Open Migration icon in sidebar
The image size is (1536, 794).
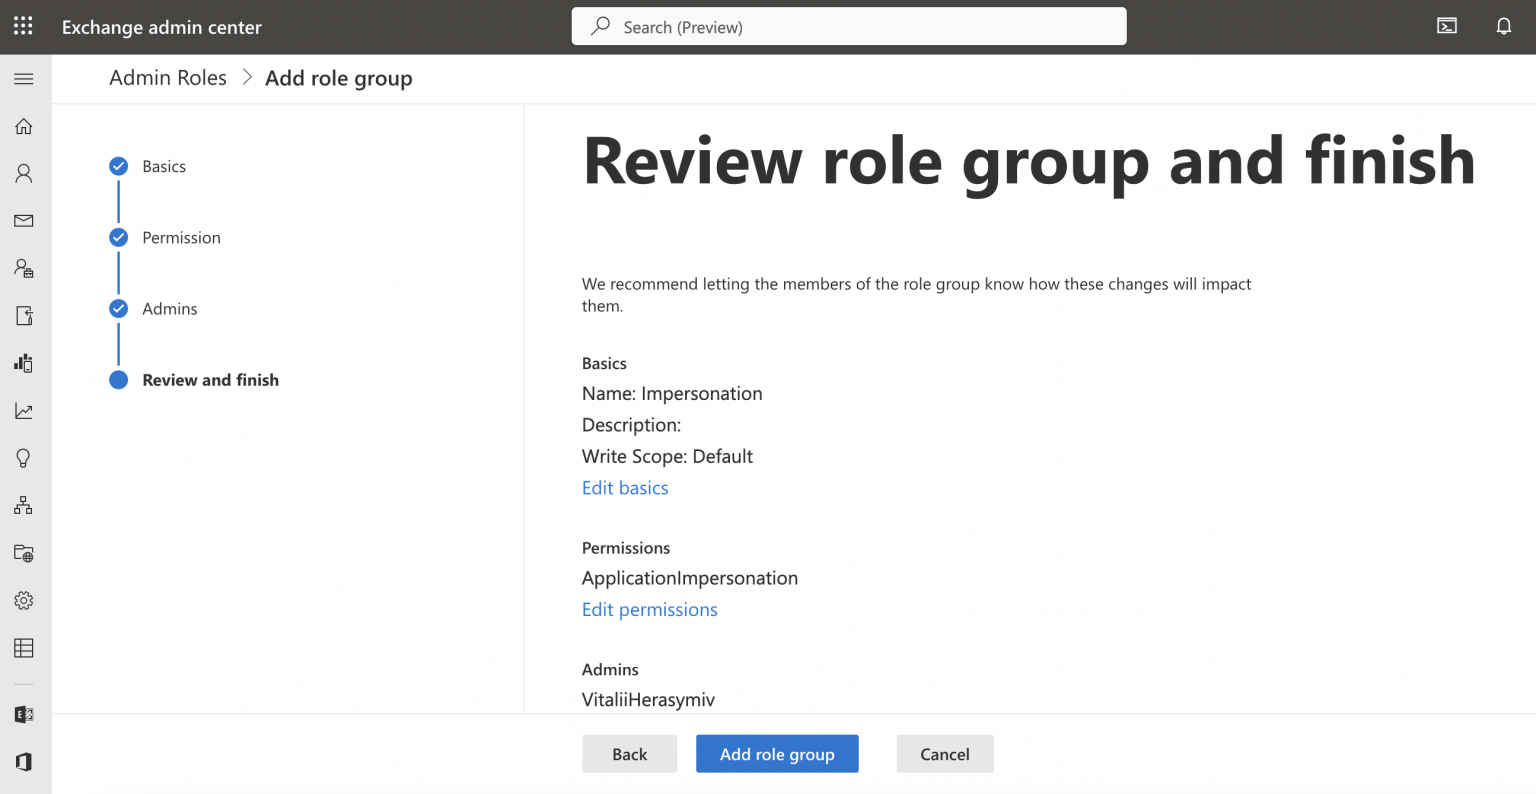[24, 316]
